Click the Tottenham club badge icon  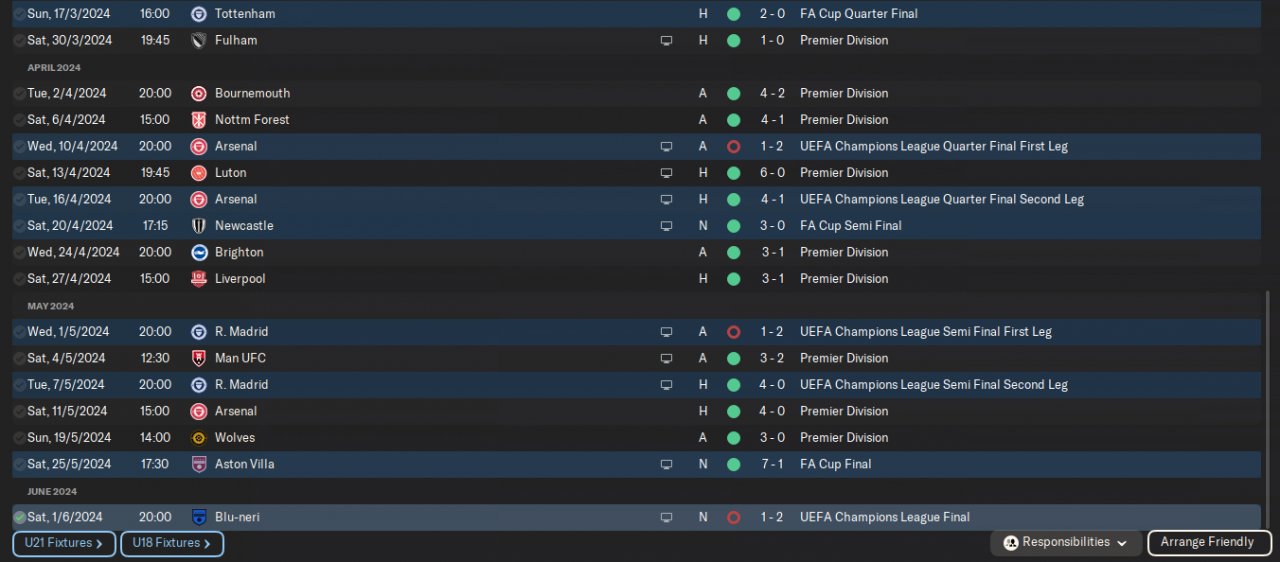199,14
